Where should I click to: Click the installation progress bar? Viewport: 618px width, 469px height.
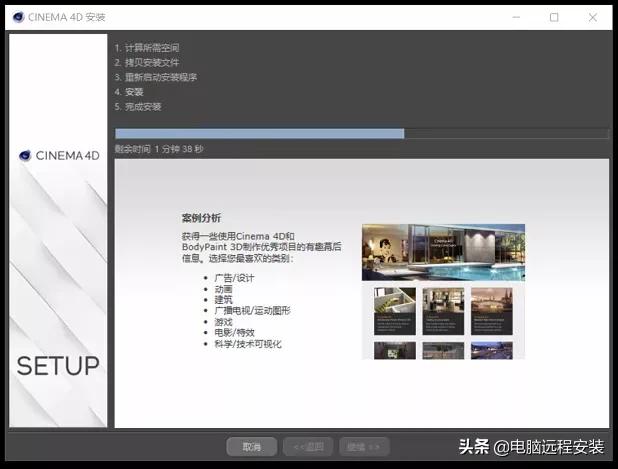click(361, 134)
